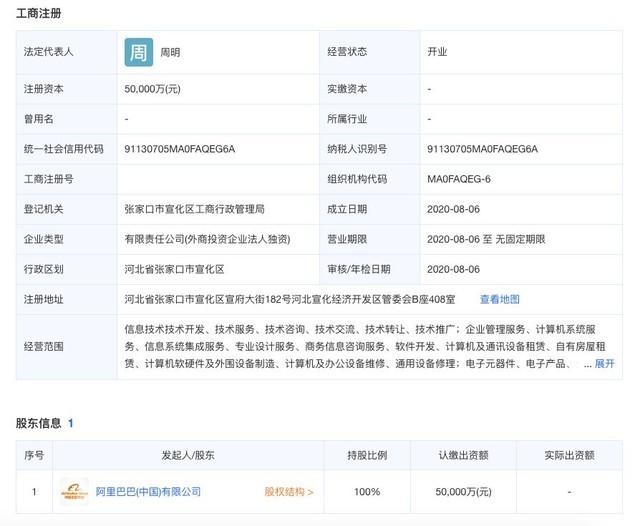Click the 曾用名 label cell

click(x=66, y=119)
